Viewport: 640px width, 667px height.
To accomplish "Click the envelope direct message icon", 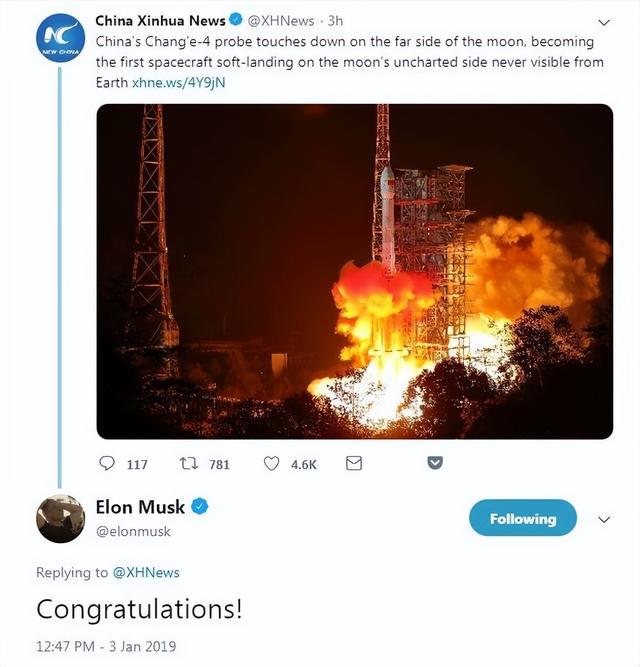I will (353, 464).
